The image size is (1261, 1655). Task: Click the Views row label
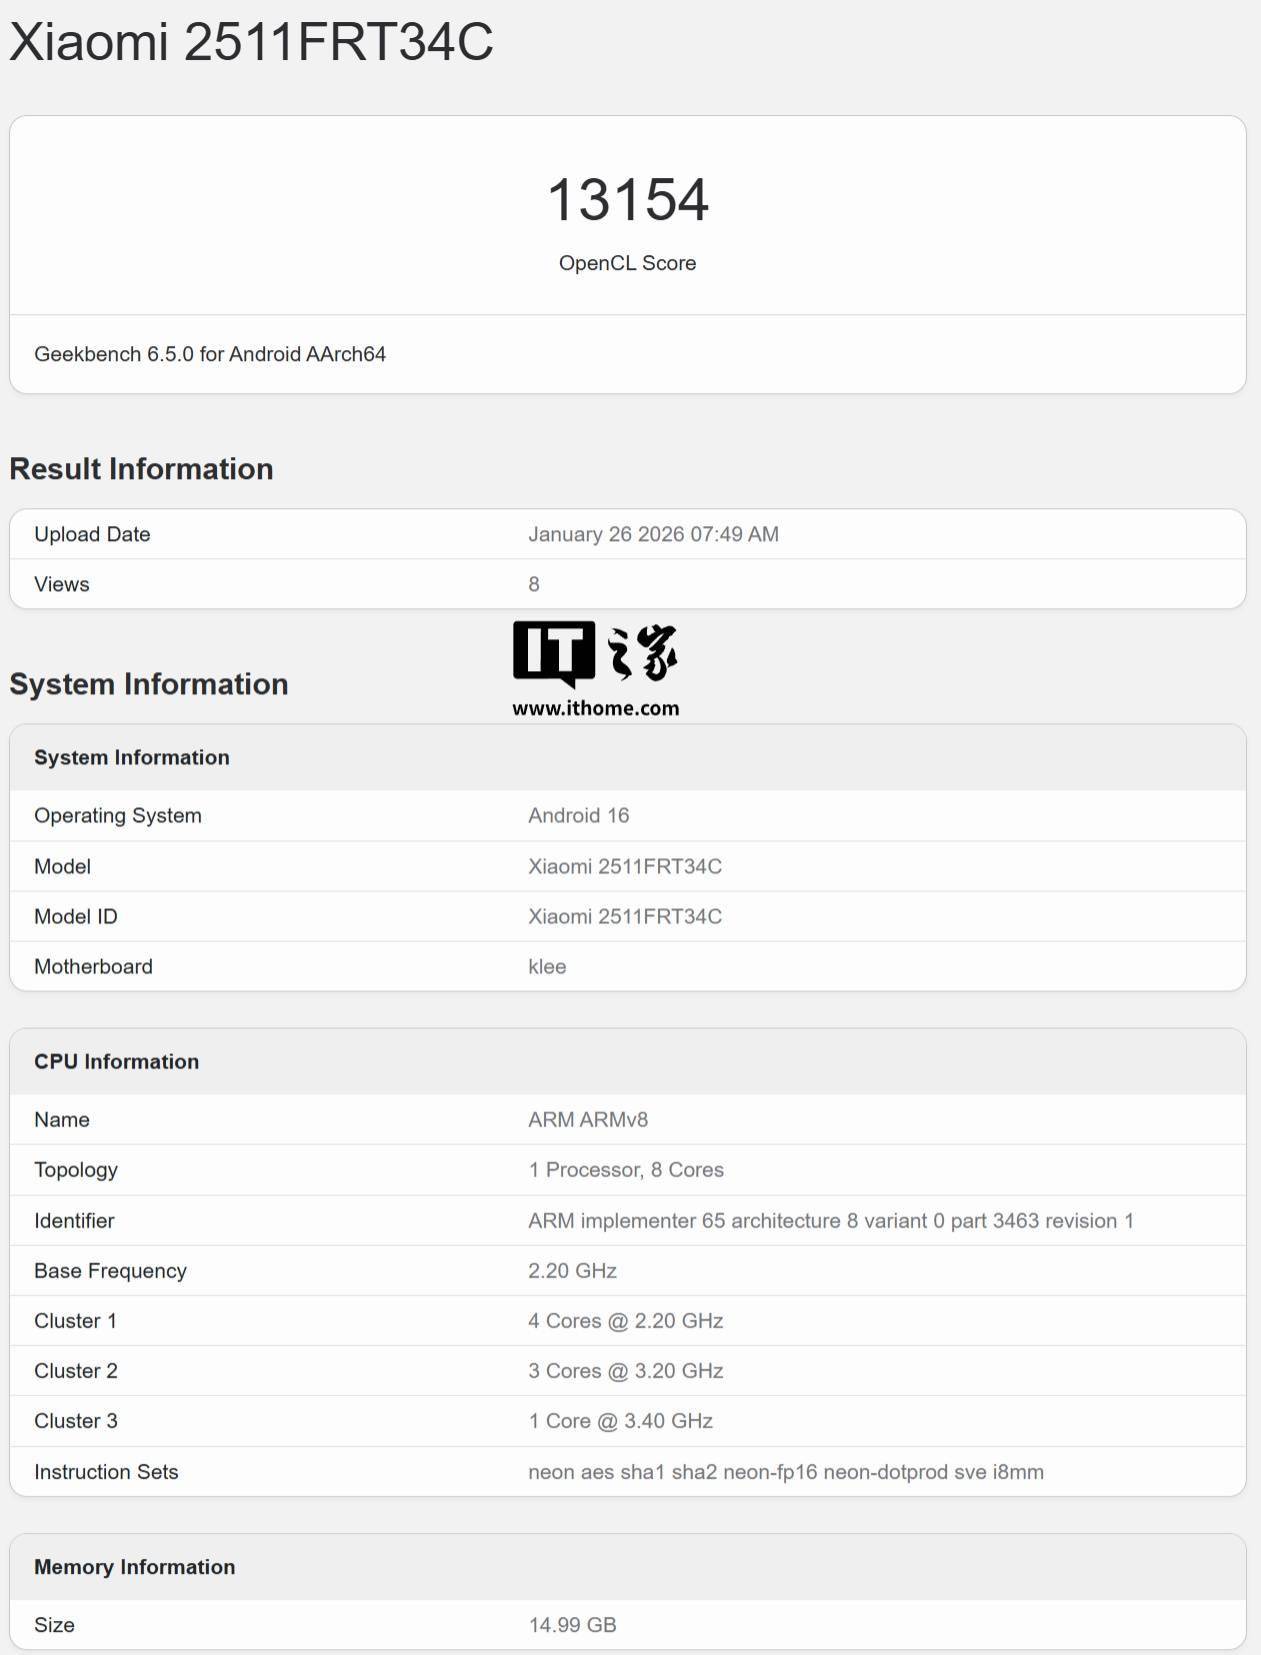62,584
